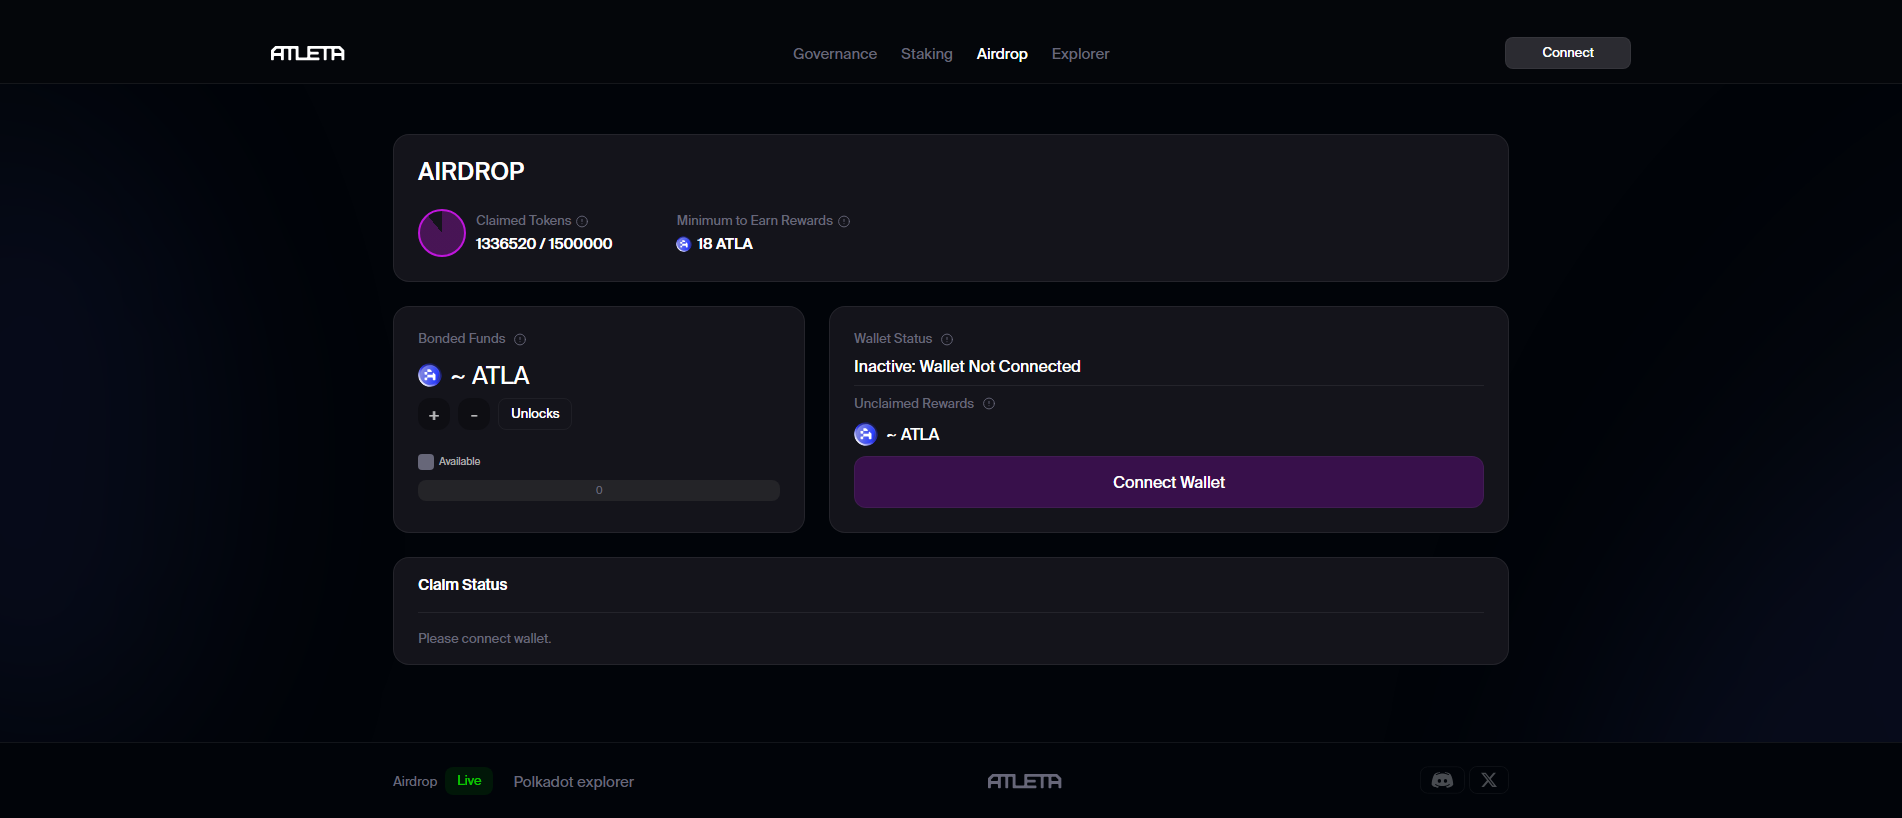
Task: Open the Polkadot explorer link
Action: (x=574, y=781)
